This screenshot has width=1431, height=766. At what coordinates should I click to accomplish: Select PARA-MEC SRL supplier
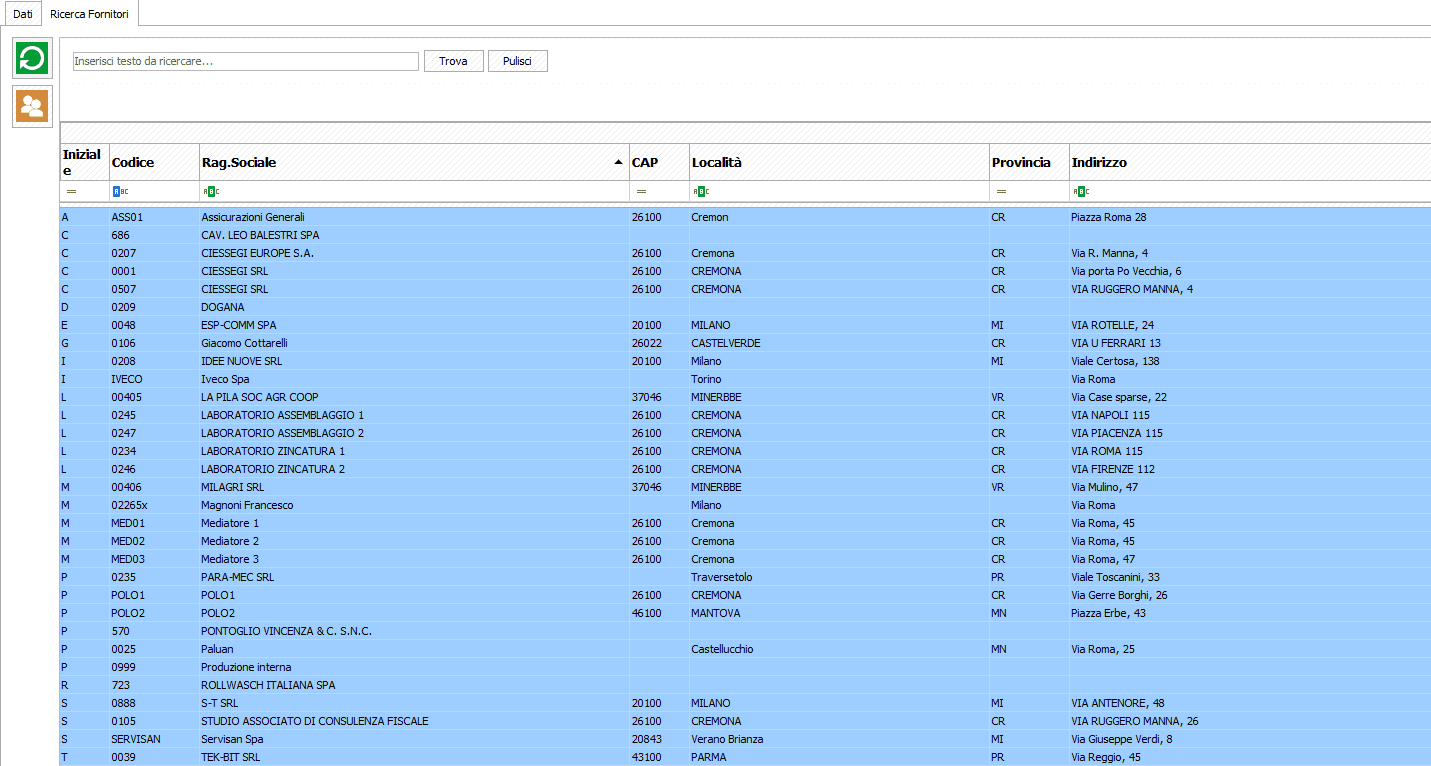[745, 577]
